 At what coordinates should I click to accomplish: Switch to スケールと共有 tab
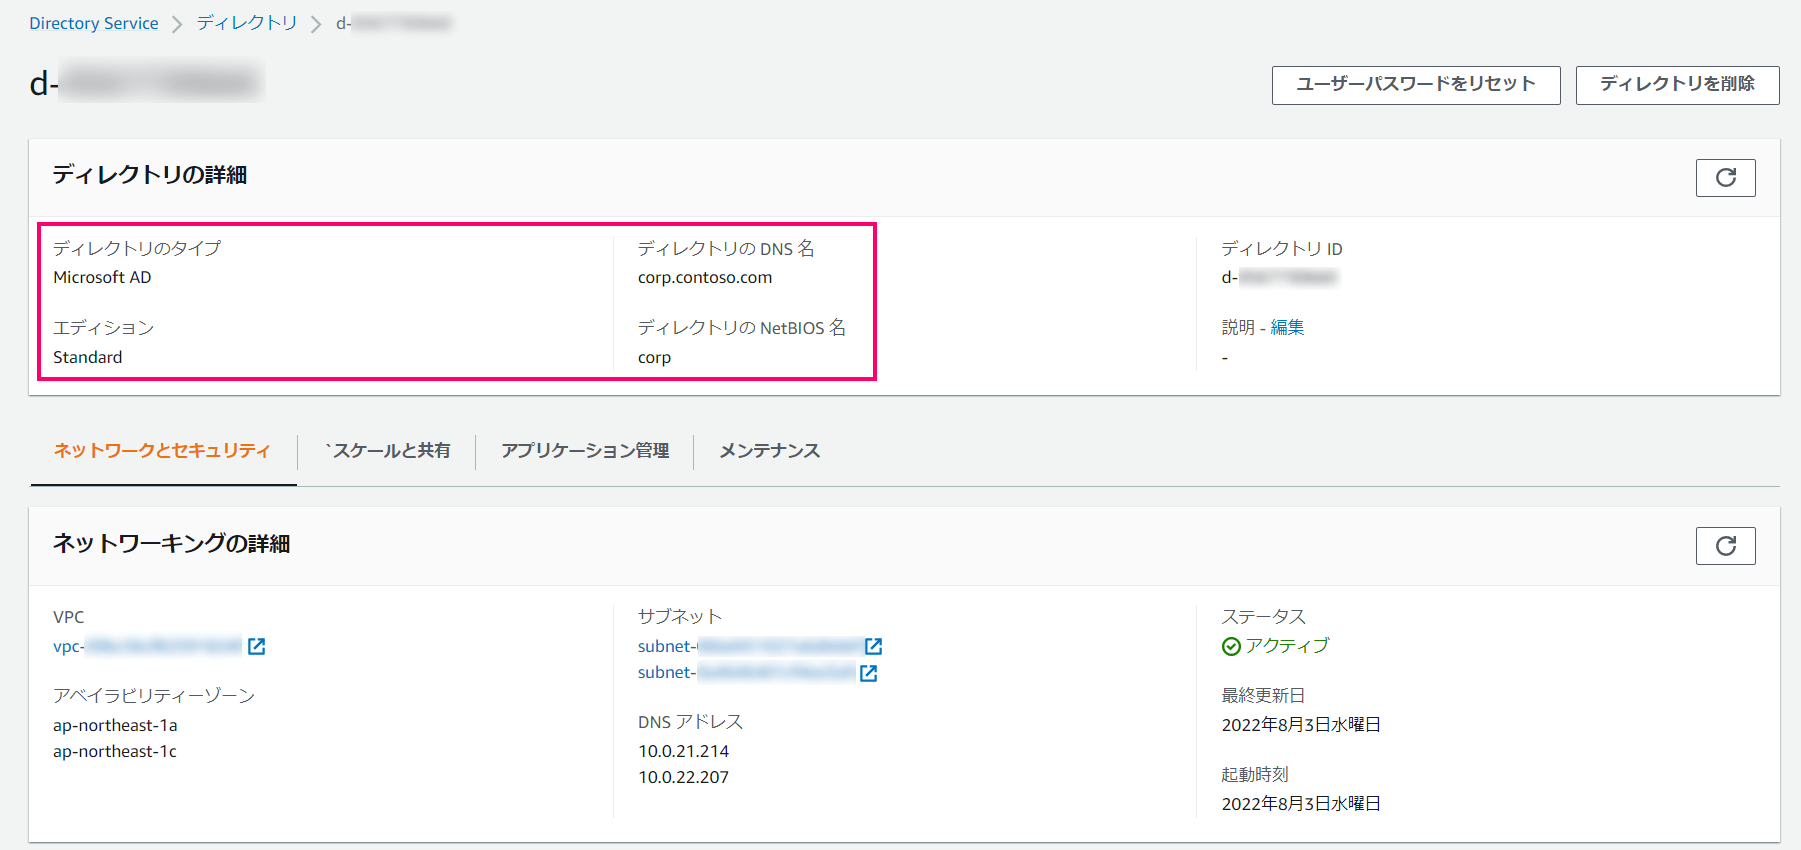[x=387, y=451]
